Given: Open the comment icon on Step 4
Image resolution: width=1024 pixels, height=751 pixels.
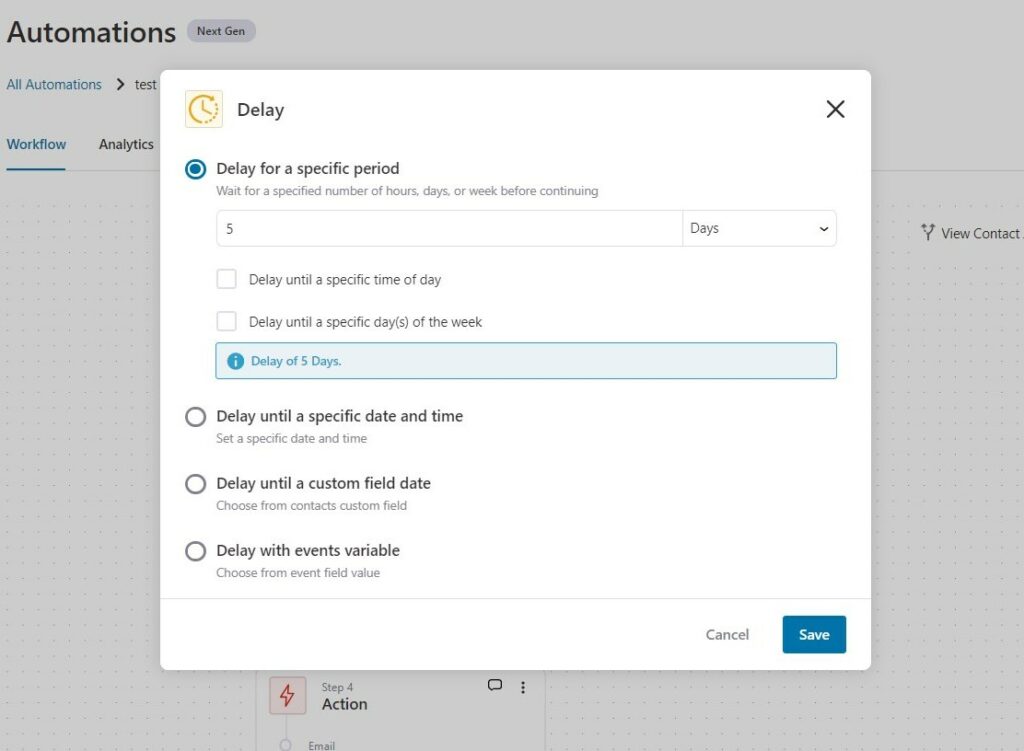Looking at the screenshot, I should coord(495,685).
